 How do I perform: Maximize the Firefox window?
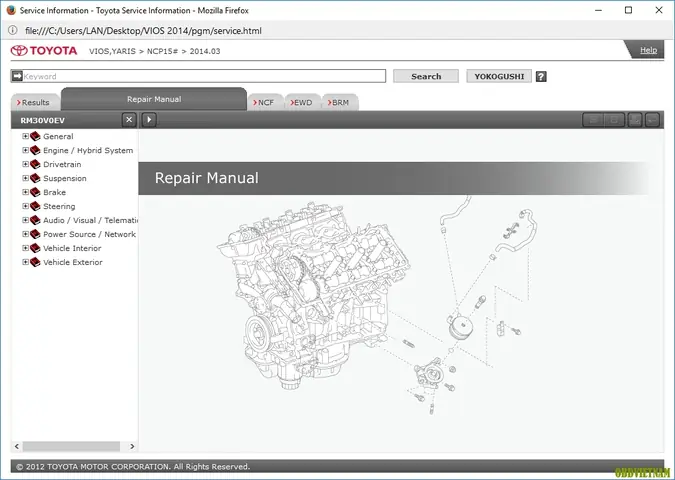629,10
